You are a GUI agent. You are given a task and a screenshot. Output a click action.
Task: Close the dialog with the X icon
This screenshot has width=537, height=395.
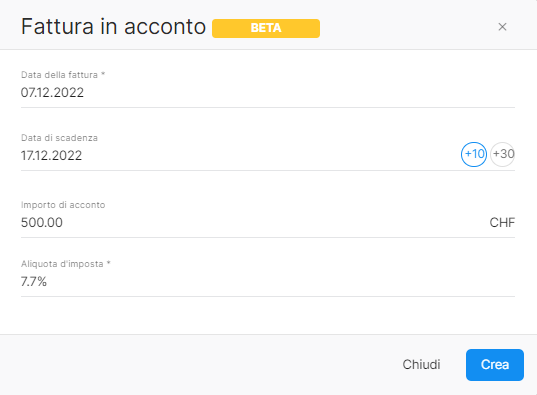tap(502, 27)
